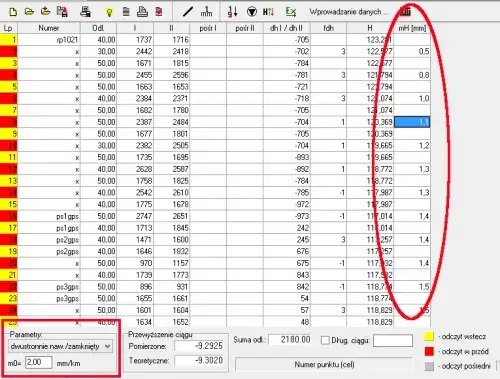Viewport: 500px width, 379px height.
Task: Open a file with the yellow folder icon
Action: click(x=29, y=12)
